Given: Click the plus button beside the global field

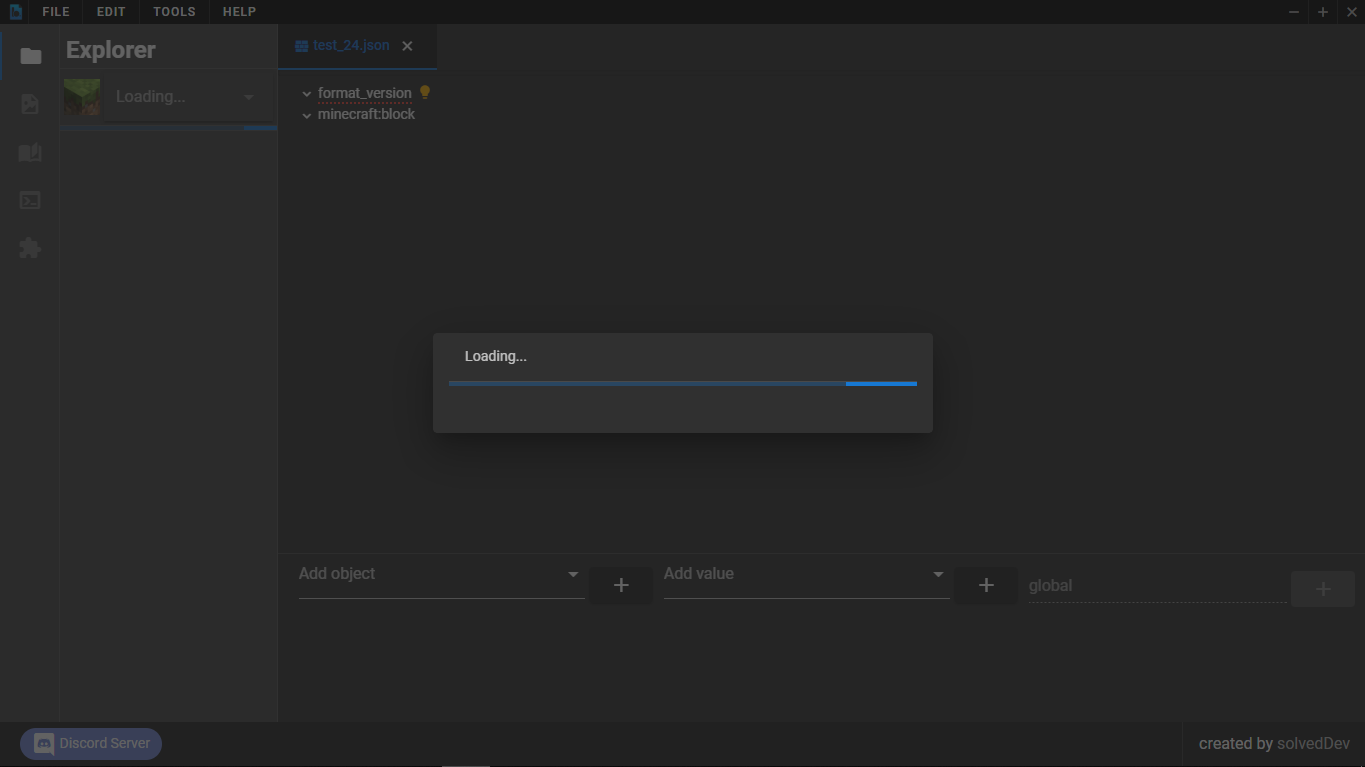Looking at the screenshot, I should tap(1322, 589).
